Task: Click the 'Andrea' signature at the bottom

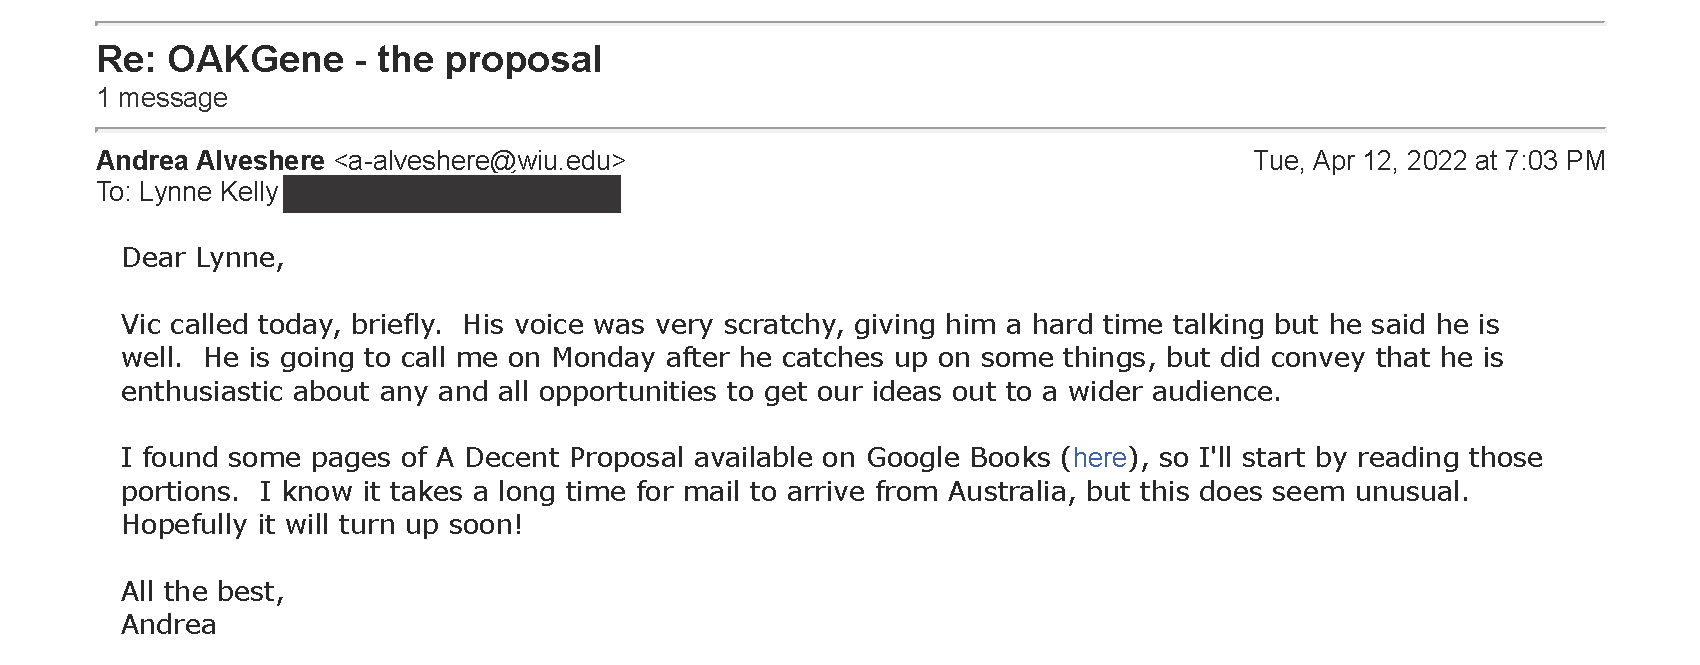Action: pyautogui.click(x=169, y=625)
